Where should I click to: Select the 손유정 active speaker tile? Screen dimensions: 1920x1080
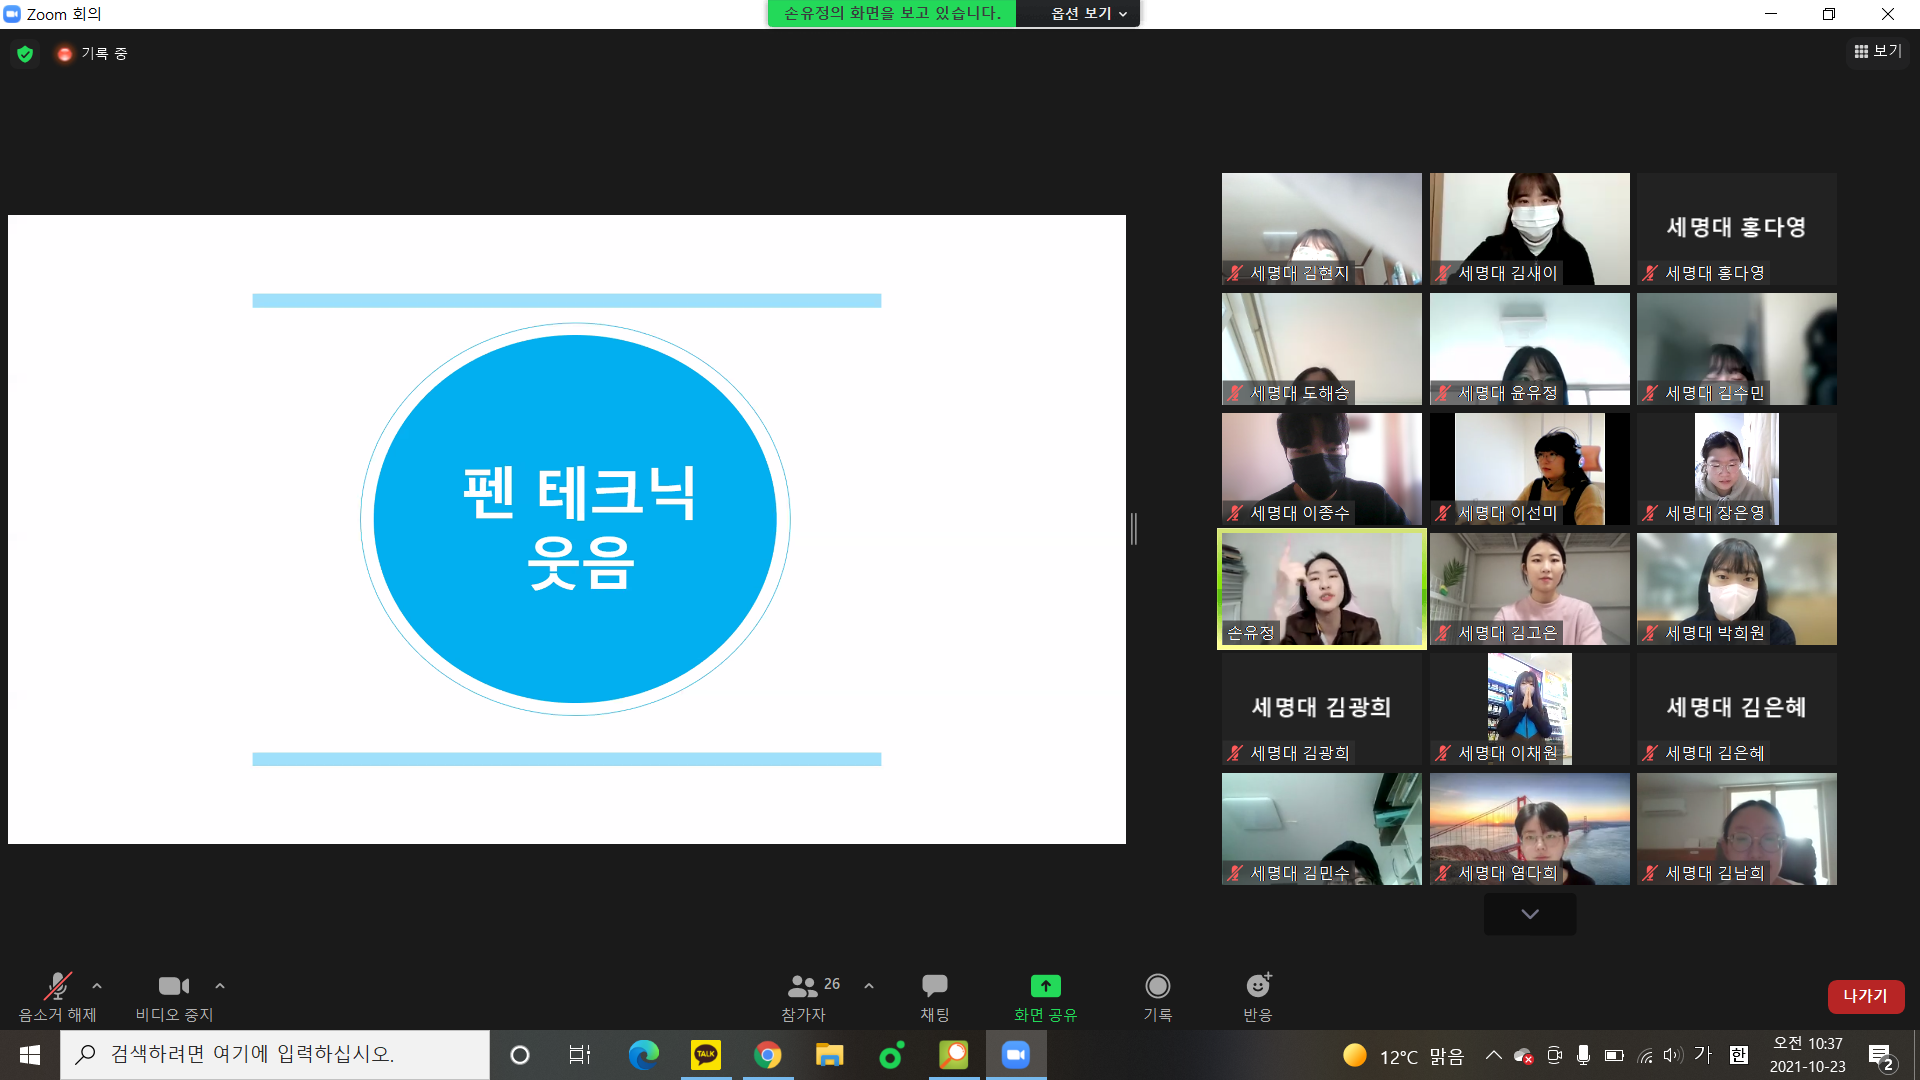coord(1321,589)
